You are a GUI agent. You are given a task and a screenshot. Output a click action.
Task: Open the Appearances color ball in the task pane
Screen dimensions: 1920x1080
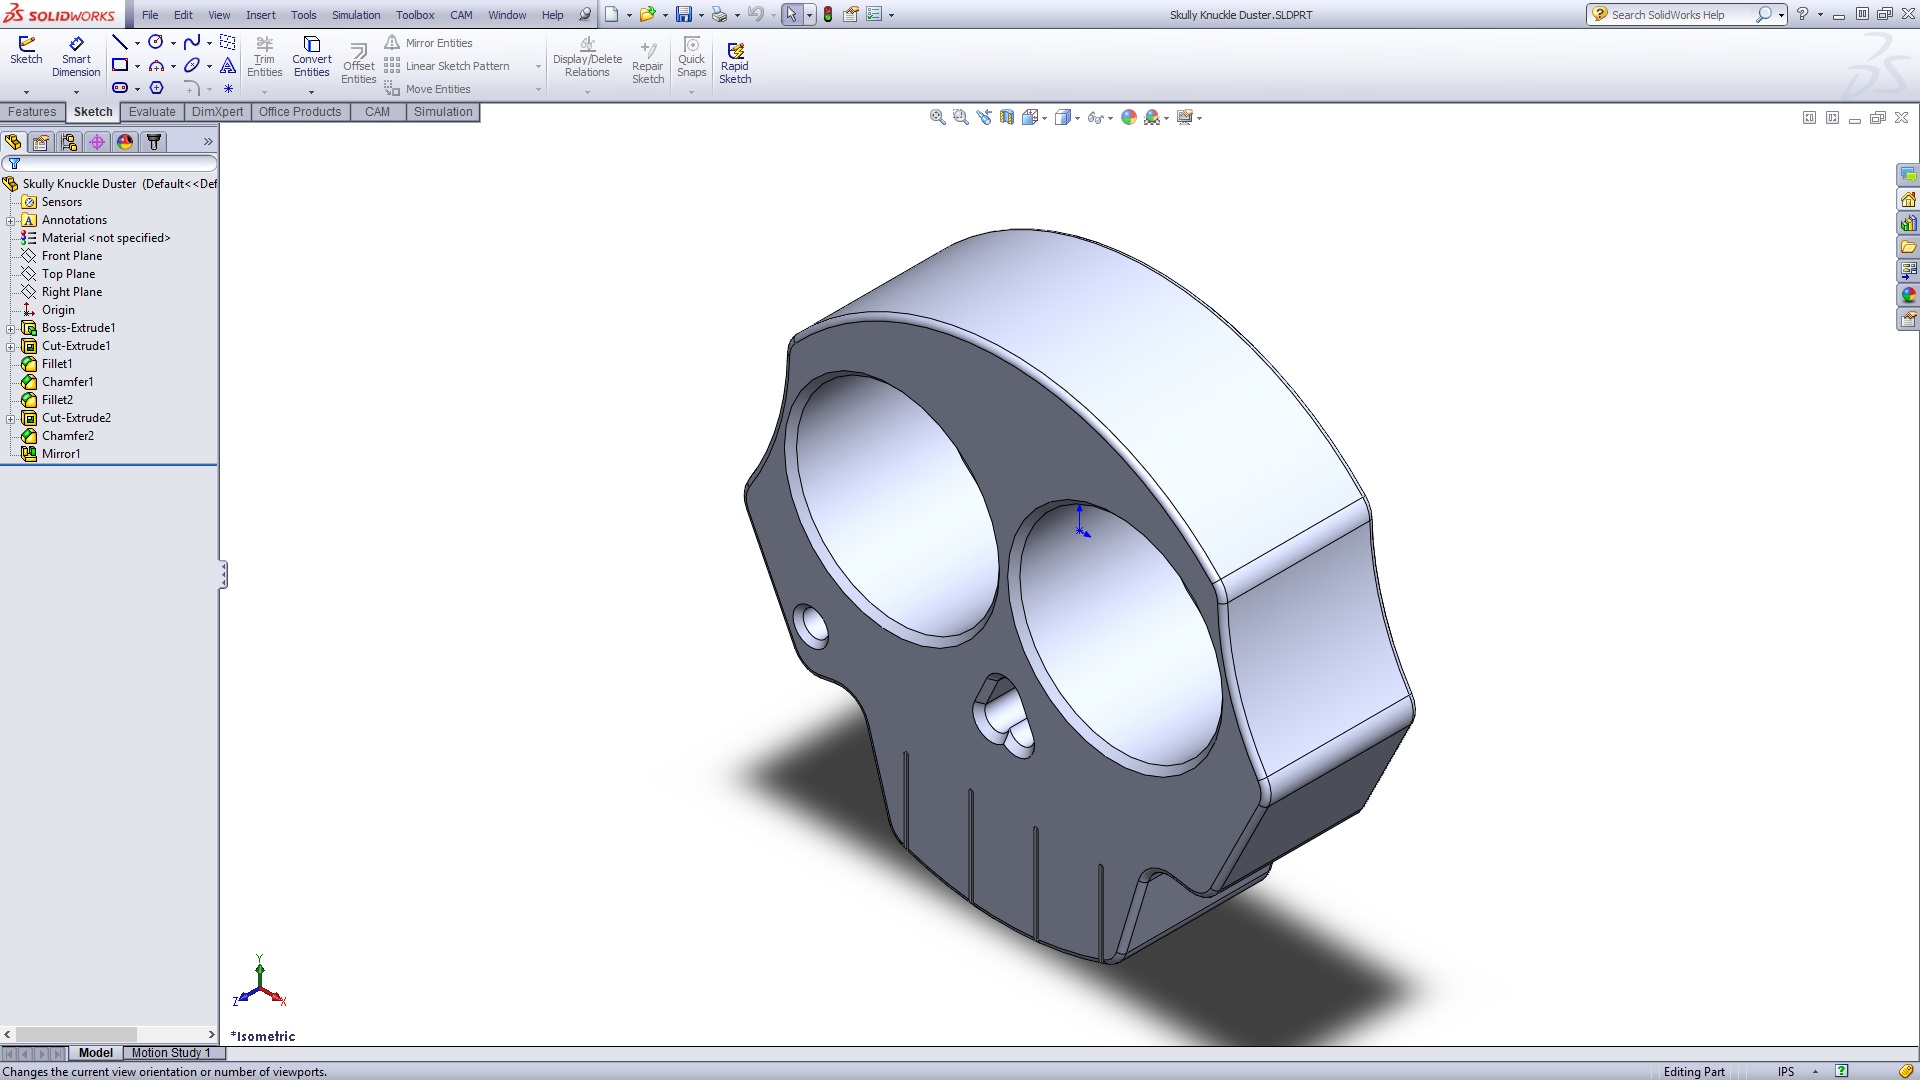[1908, 295]
